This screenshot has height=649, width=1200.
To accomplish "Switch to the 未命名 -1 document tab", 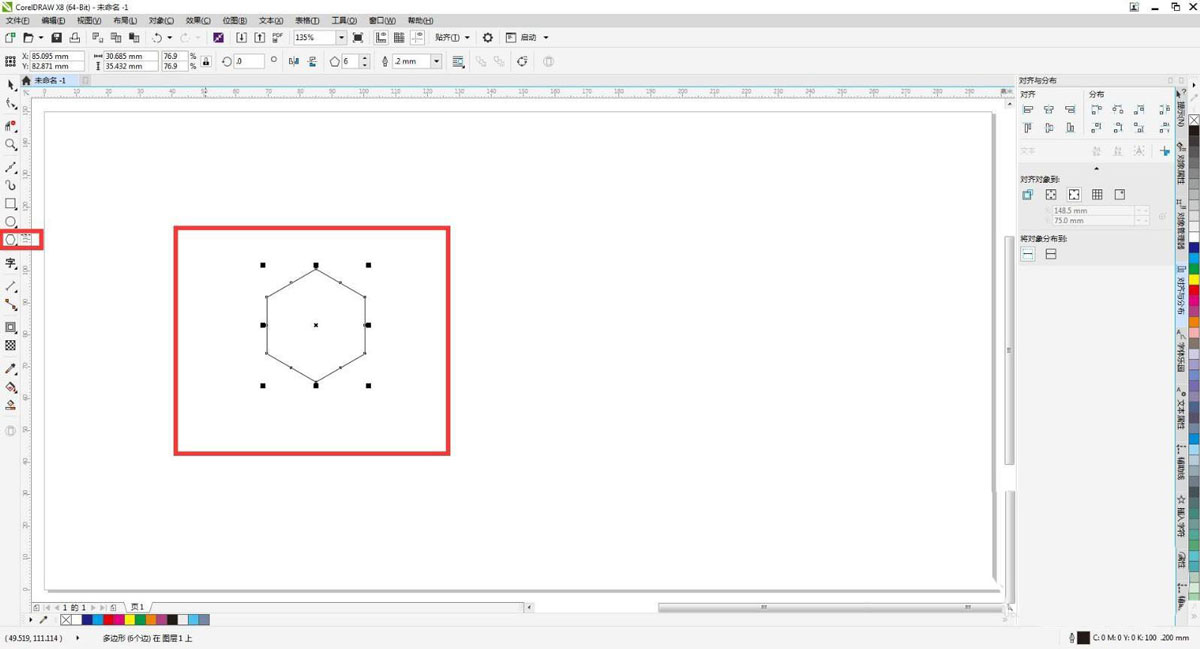I will [x=49, y=80].
